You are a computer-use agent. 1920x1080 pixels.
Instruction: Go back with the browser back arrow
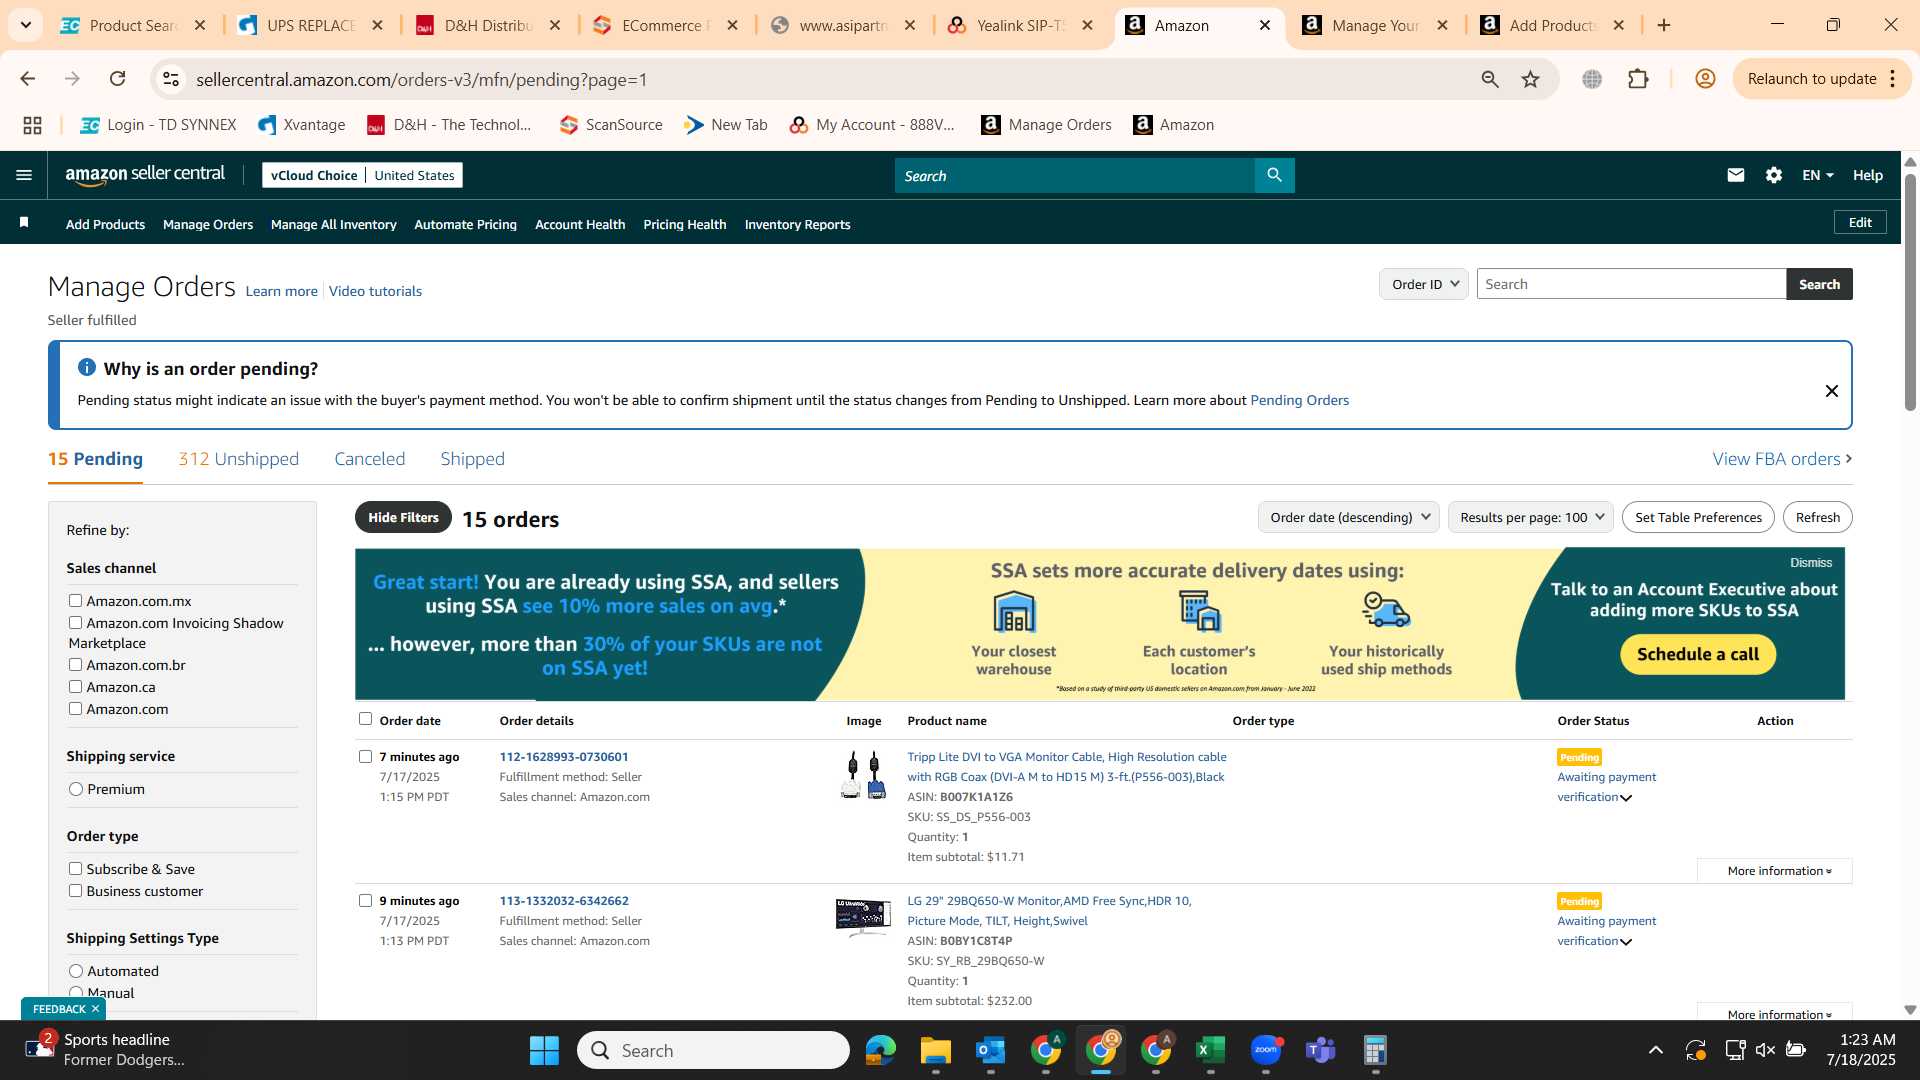coord(27,79)
